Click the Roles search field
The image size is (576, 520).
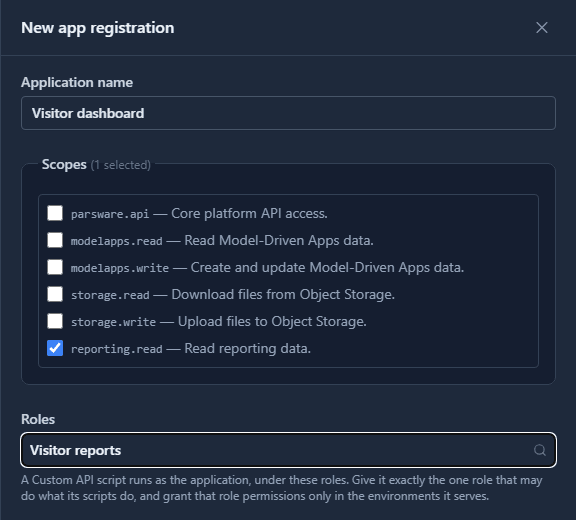point(288,450)
